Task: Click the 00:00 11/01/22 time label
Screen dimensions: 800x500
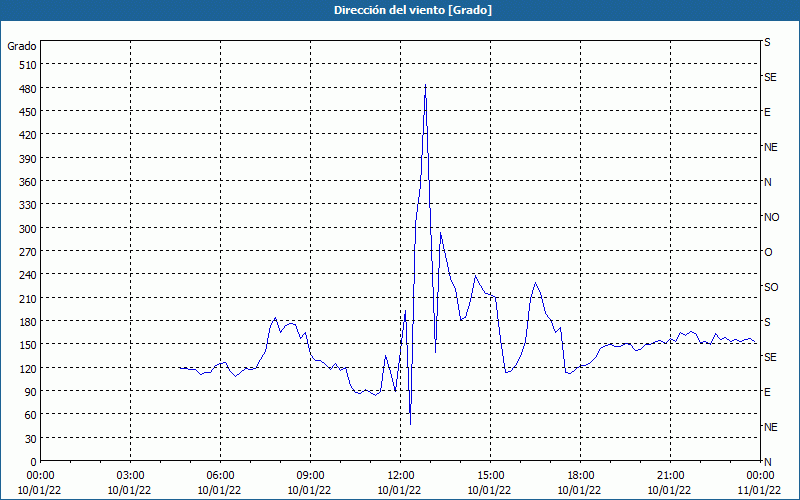Action: [x=760, y=483]
